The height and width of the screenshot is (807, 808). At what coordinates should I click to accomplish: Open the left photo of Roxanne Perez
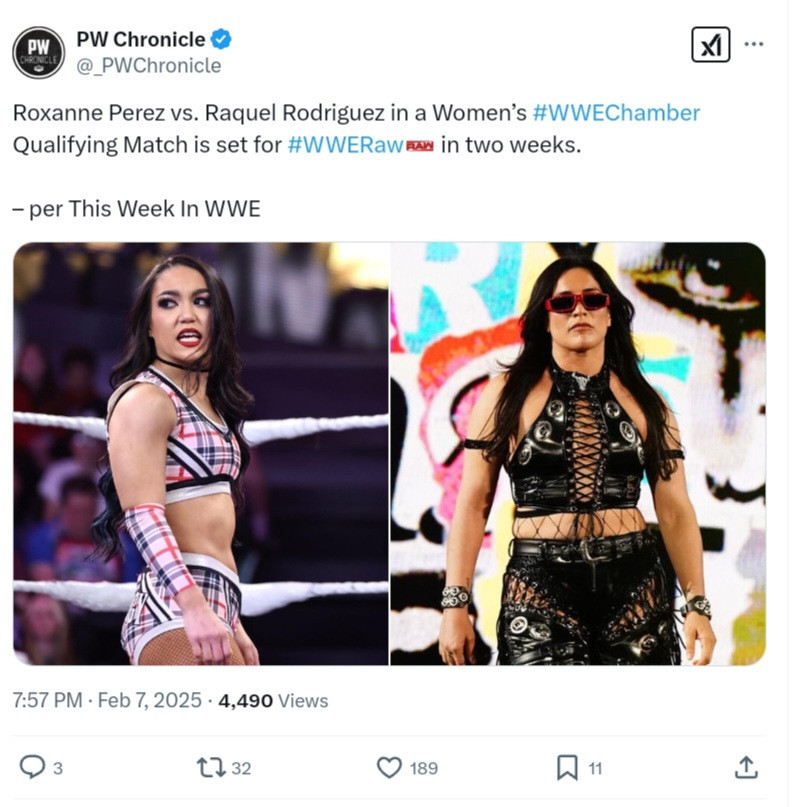coord(201,454)
